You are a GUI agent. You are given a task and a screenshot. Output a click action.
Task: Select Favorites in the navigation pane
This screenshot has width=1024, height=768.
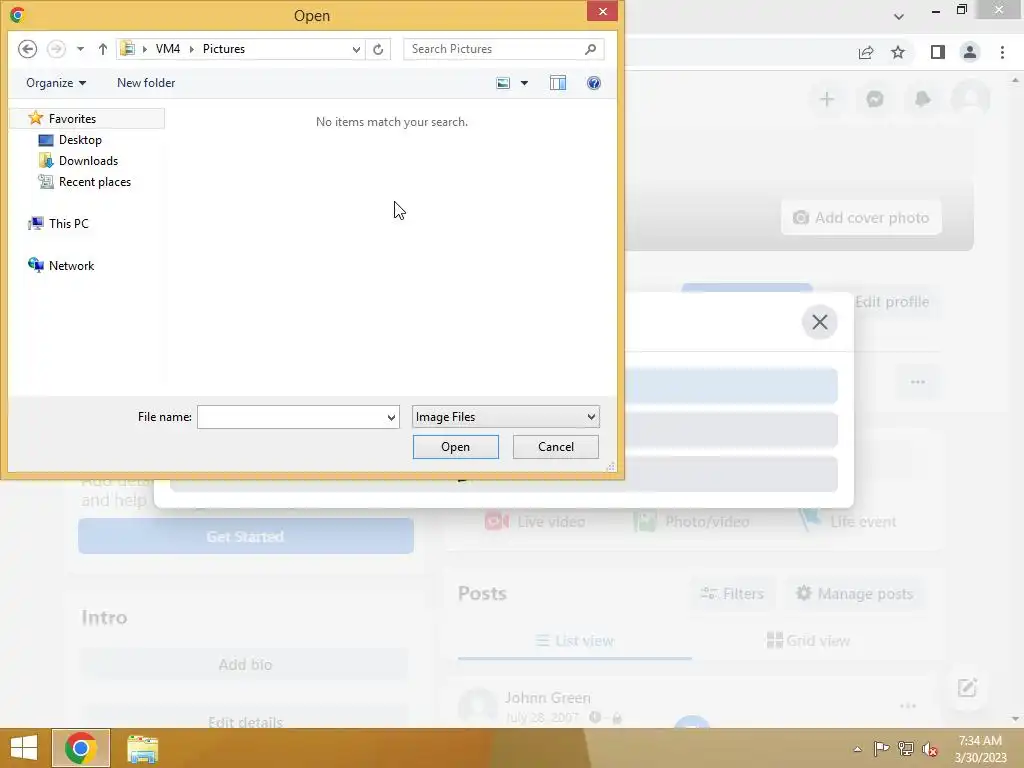(x=88, y=118)
